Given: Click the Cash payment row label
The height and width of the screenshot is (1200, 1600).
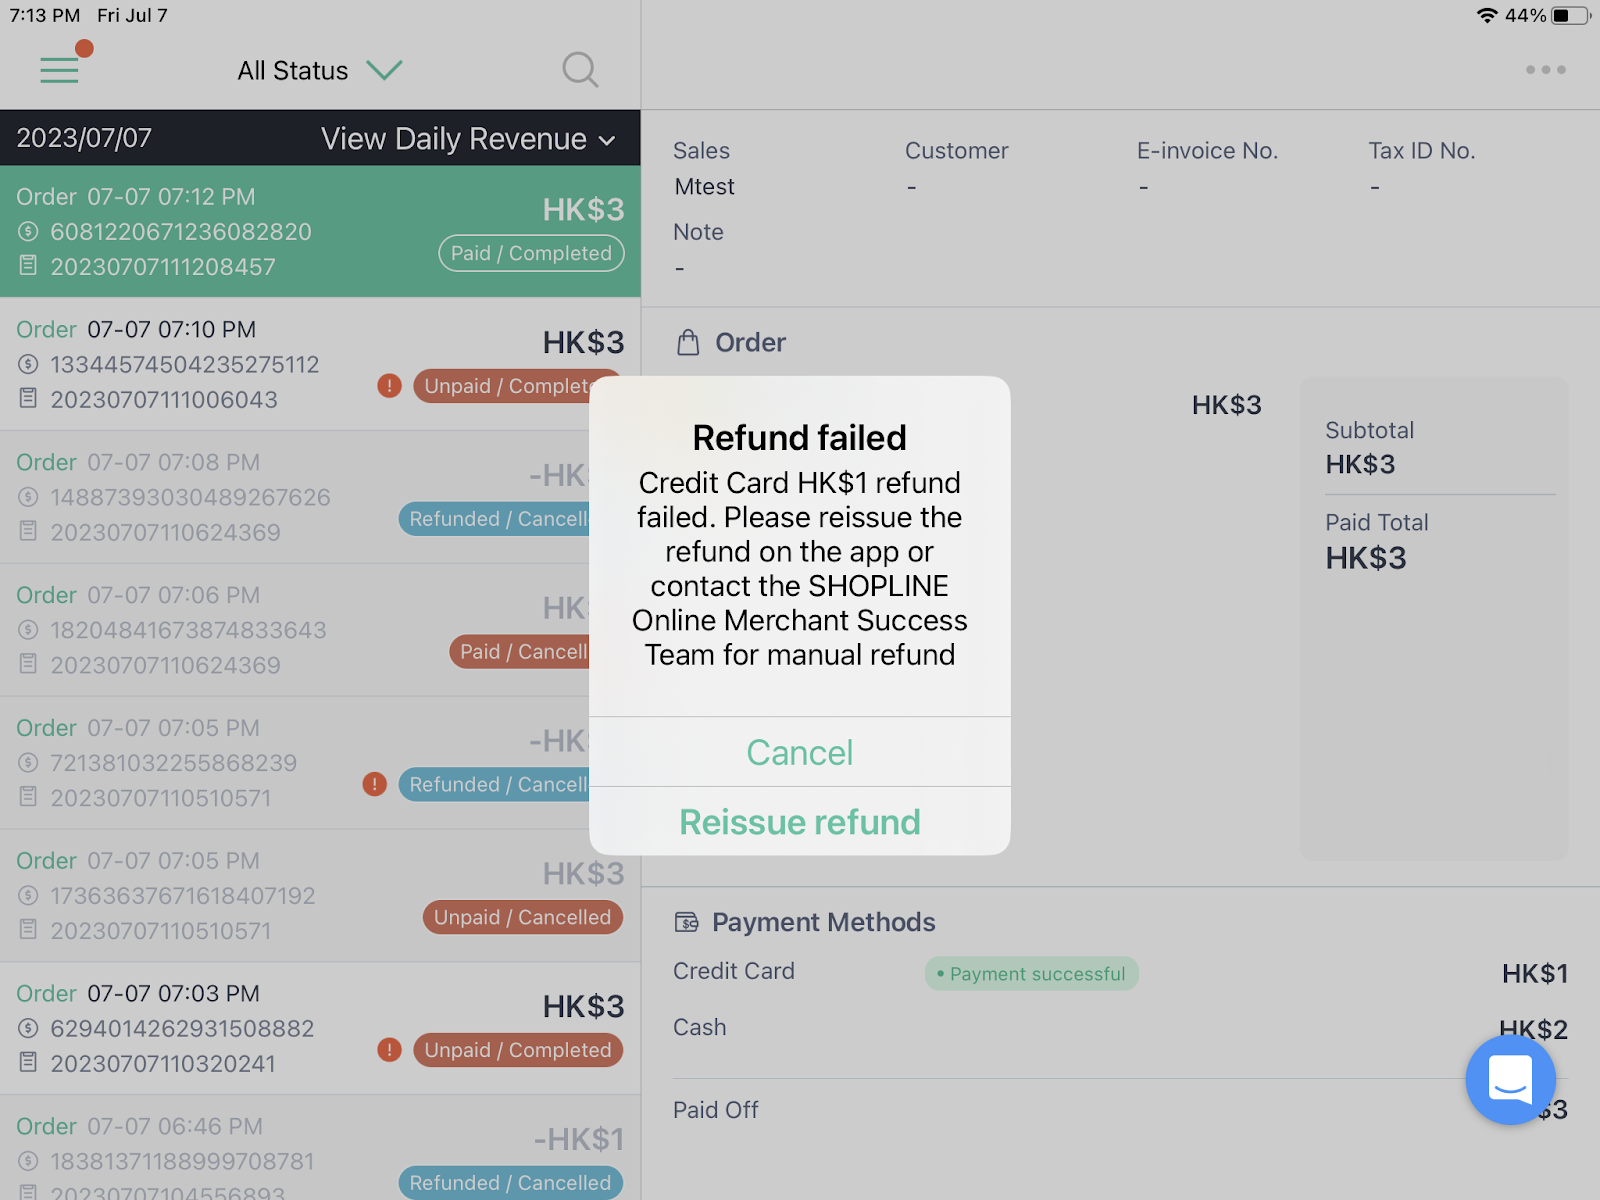Looking at the screenshot, I should click(x=700, y=1027).
